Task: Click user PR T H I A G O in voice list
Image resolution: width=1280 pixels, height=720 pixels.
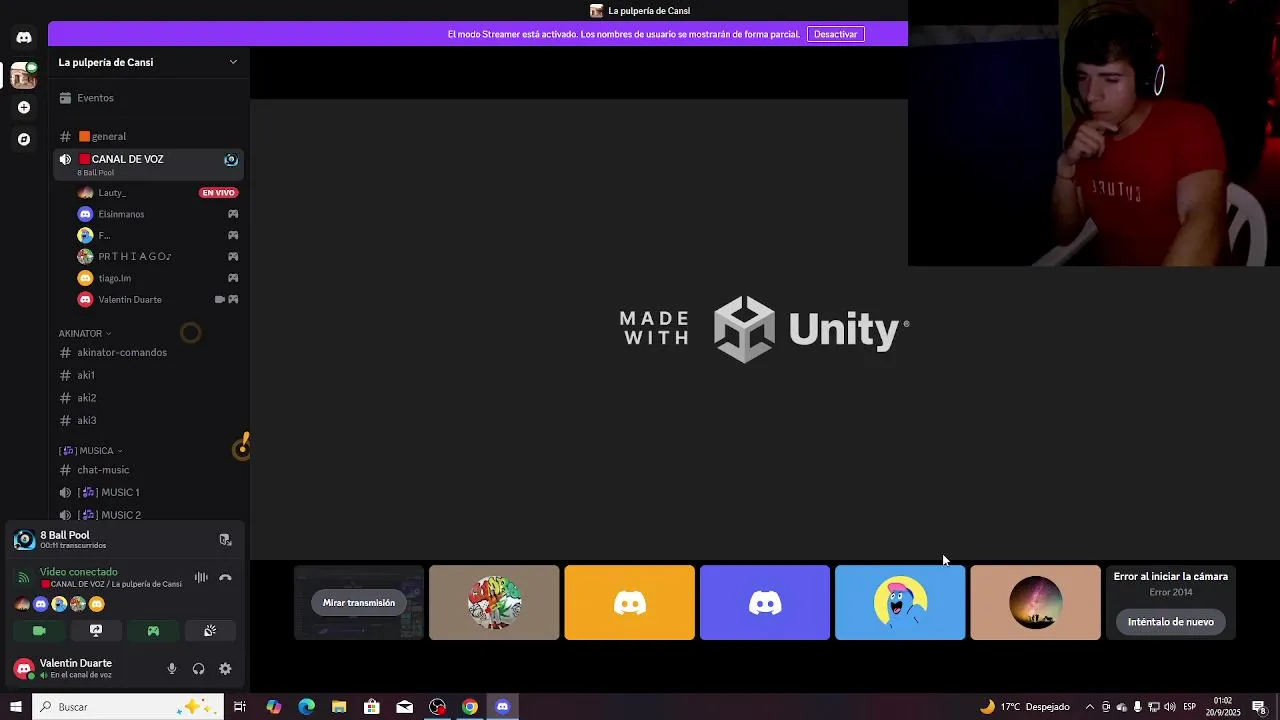Action: pyautogui.click(x=134, y=257)
